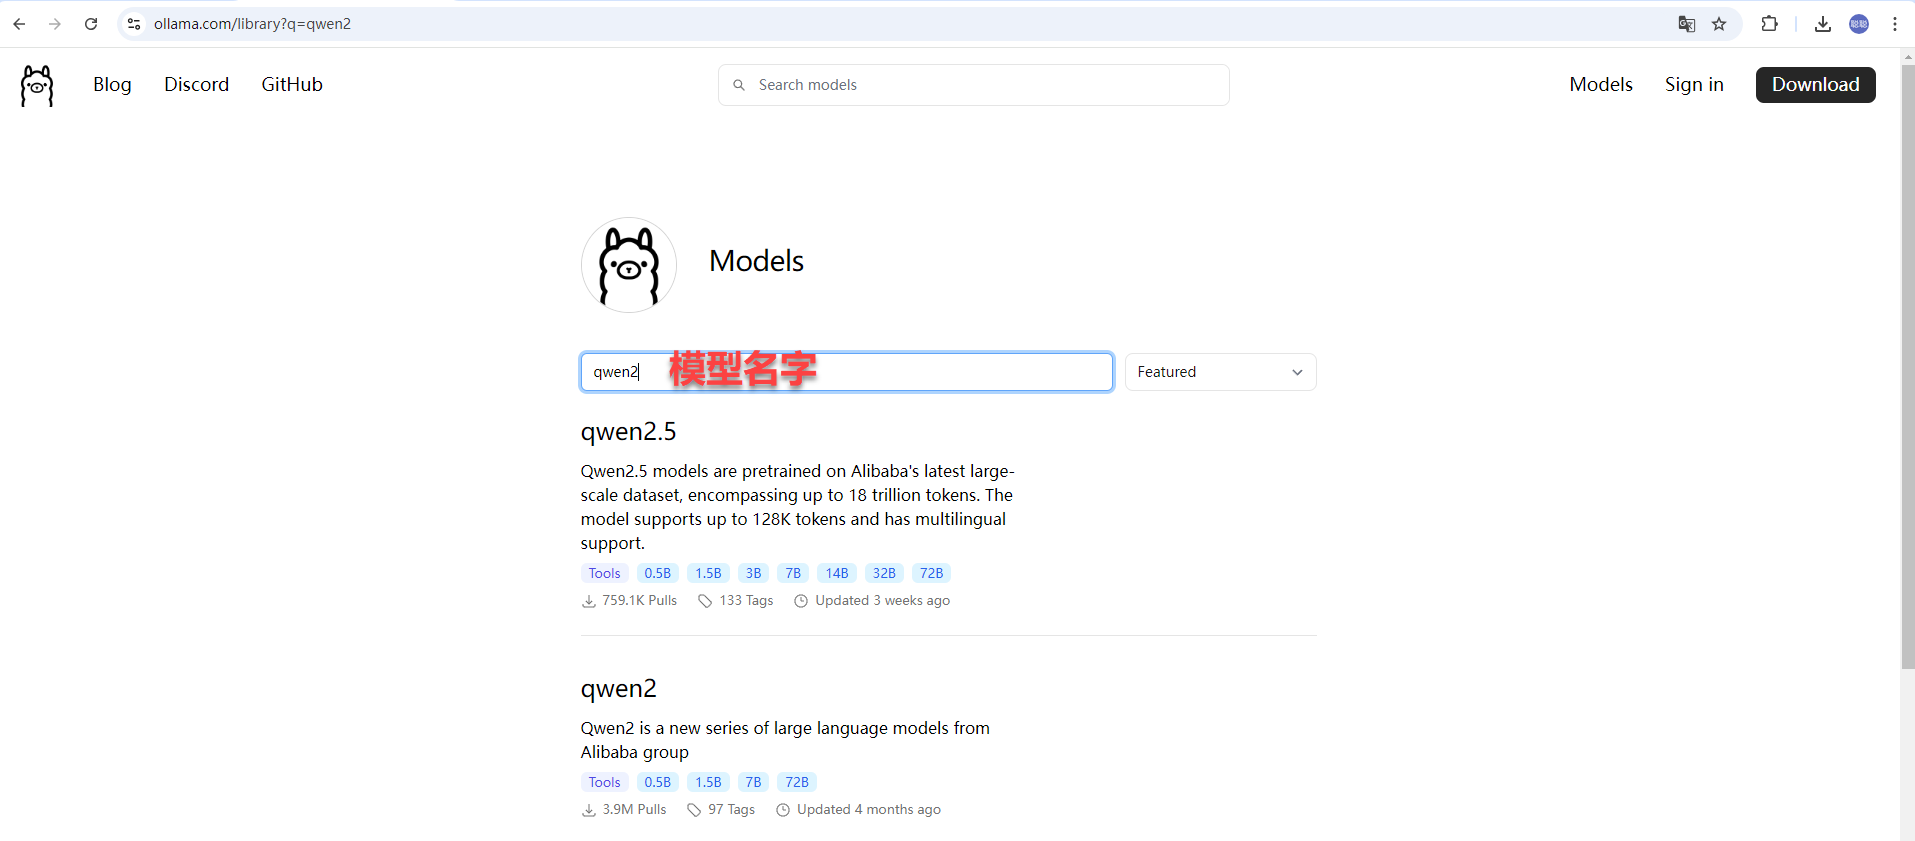The width and height of the screenshot is (1915, 841).
Task: Click the 133 Tags text
Action: point(747,601)
